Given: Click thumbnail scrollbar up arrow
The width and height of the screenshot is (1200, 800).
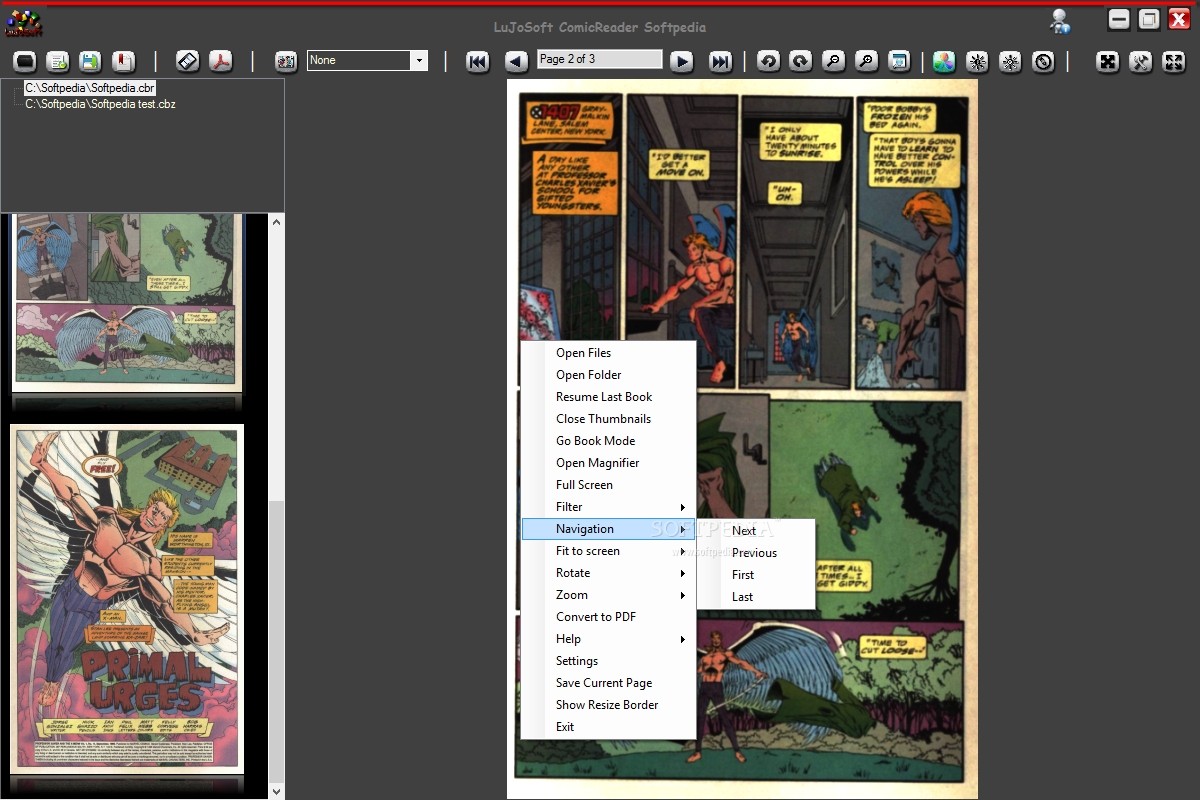Looking at the screenshot, I should pyautogui.click(x=277, y=221).
